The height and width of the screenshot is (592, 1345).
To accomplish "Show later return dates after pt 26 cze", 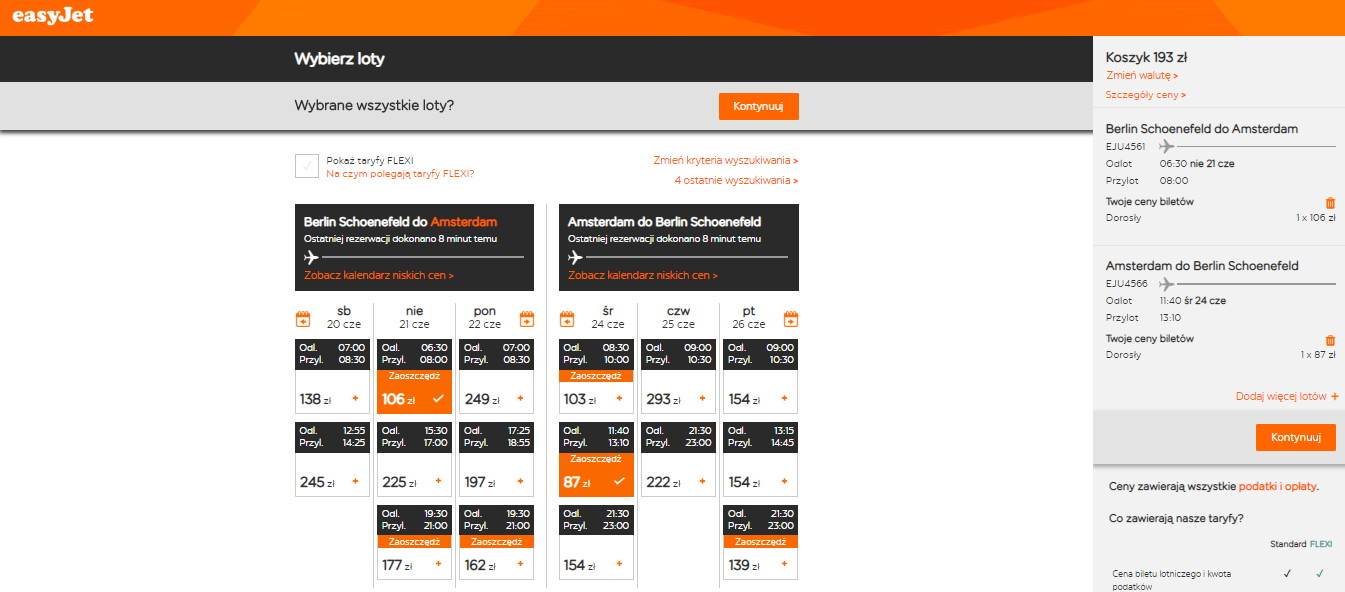I will click(790, 320).
